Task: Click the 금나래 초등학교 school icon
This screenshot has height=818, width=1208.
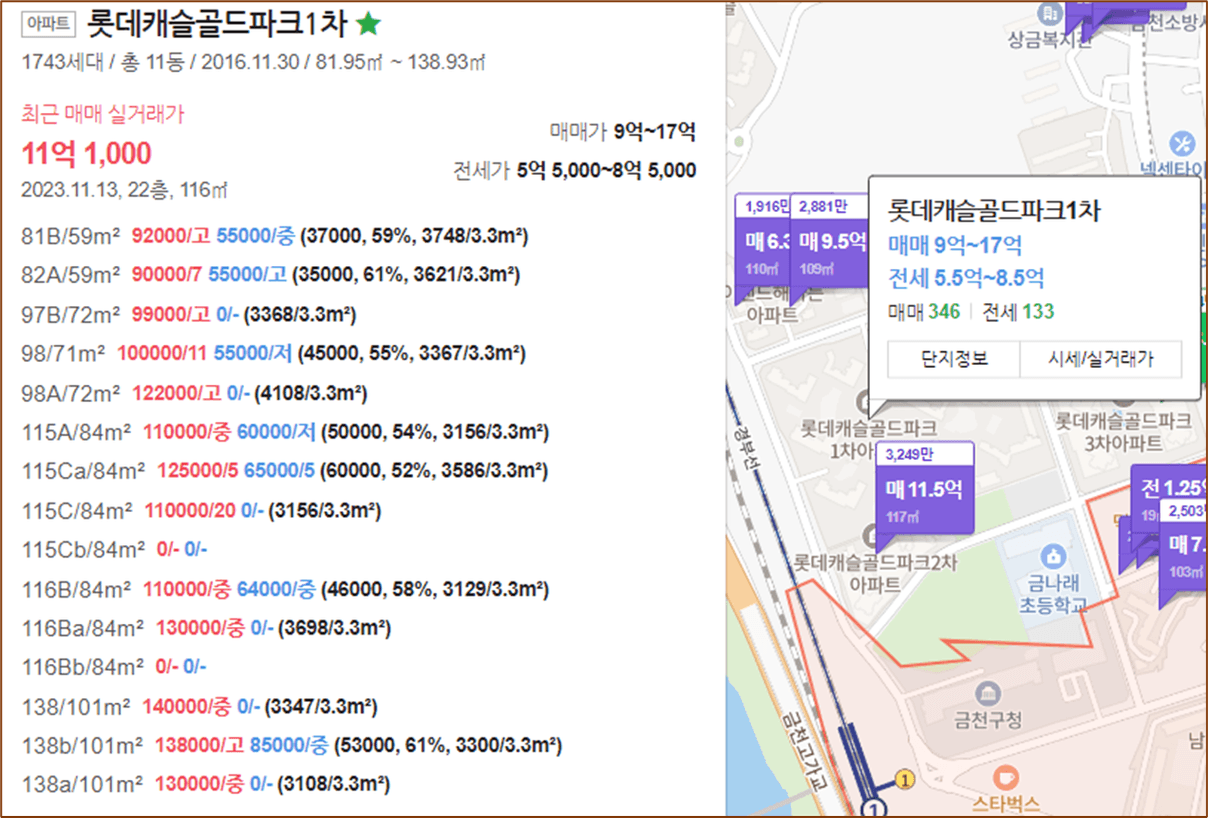Action: pyautogui.click(x=1051, y=555)
